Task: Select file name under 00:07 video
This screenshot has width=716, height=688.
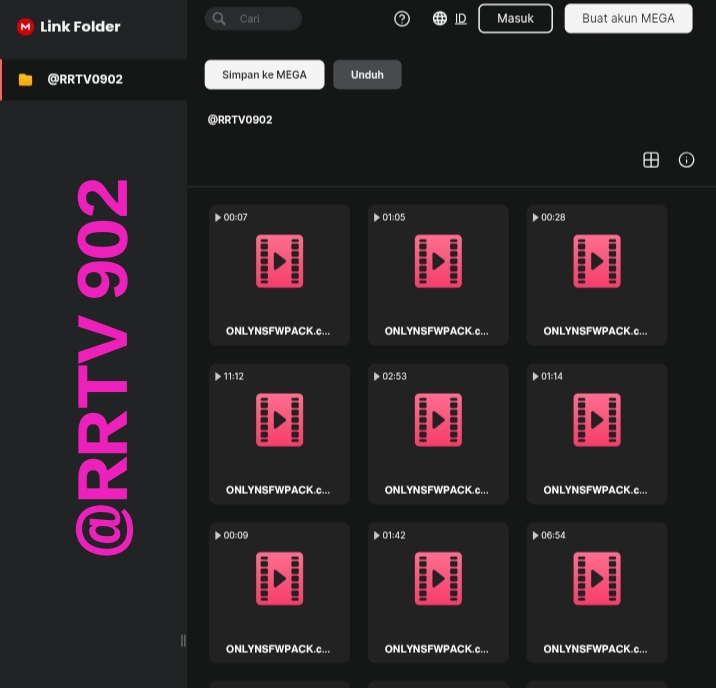Action: pyautogui.click(x=278, y=331)
